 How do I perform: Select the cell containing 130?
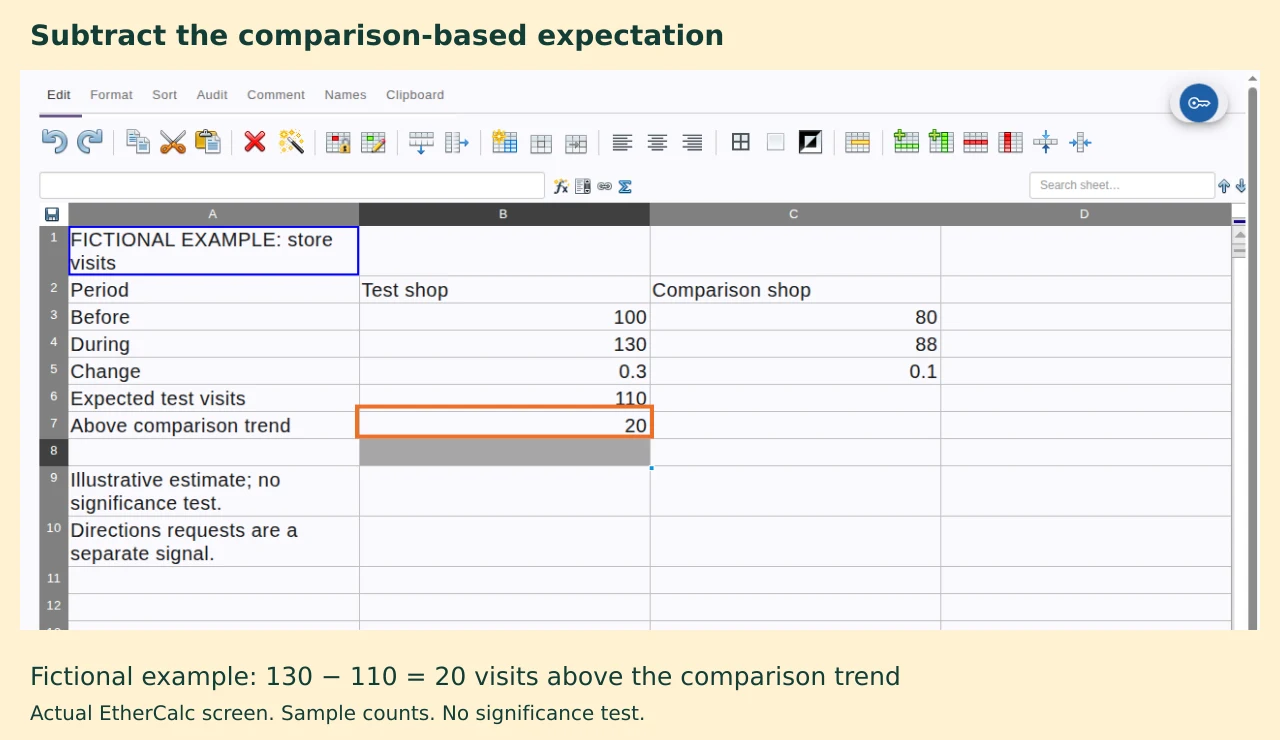pyautogui.click(x=504, y=344)
